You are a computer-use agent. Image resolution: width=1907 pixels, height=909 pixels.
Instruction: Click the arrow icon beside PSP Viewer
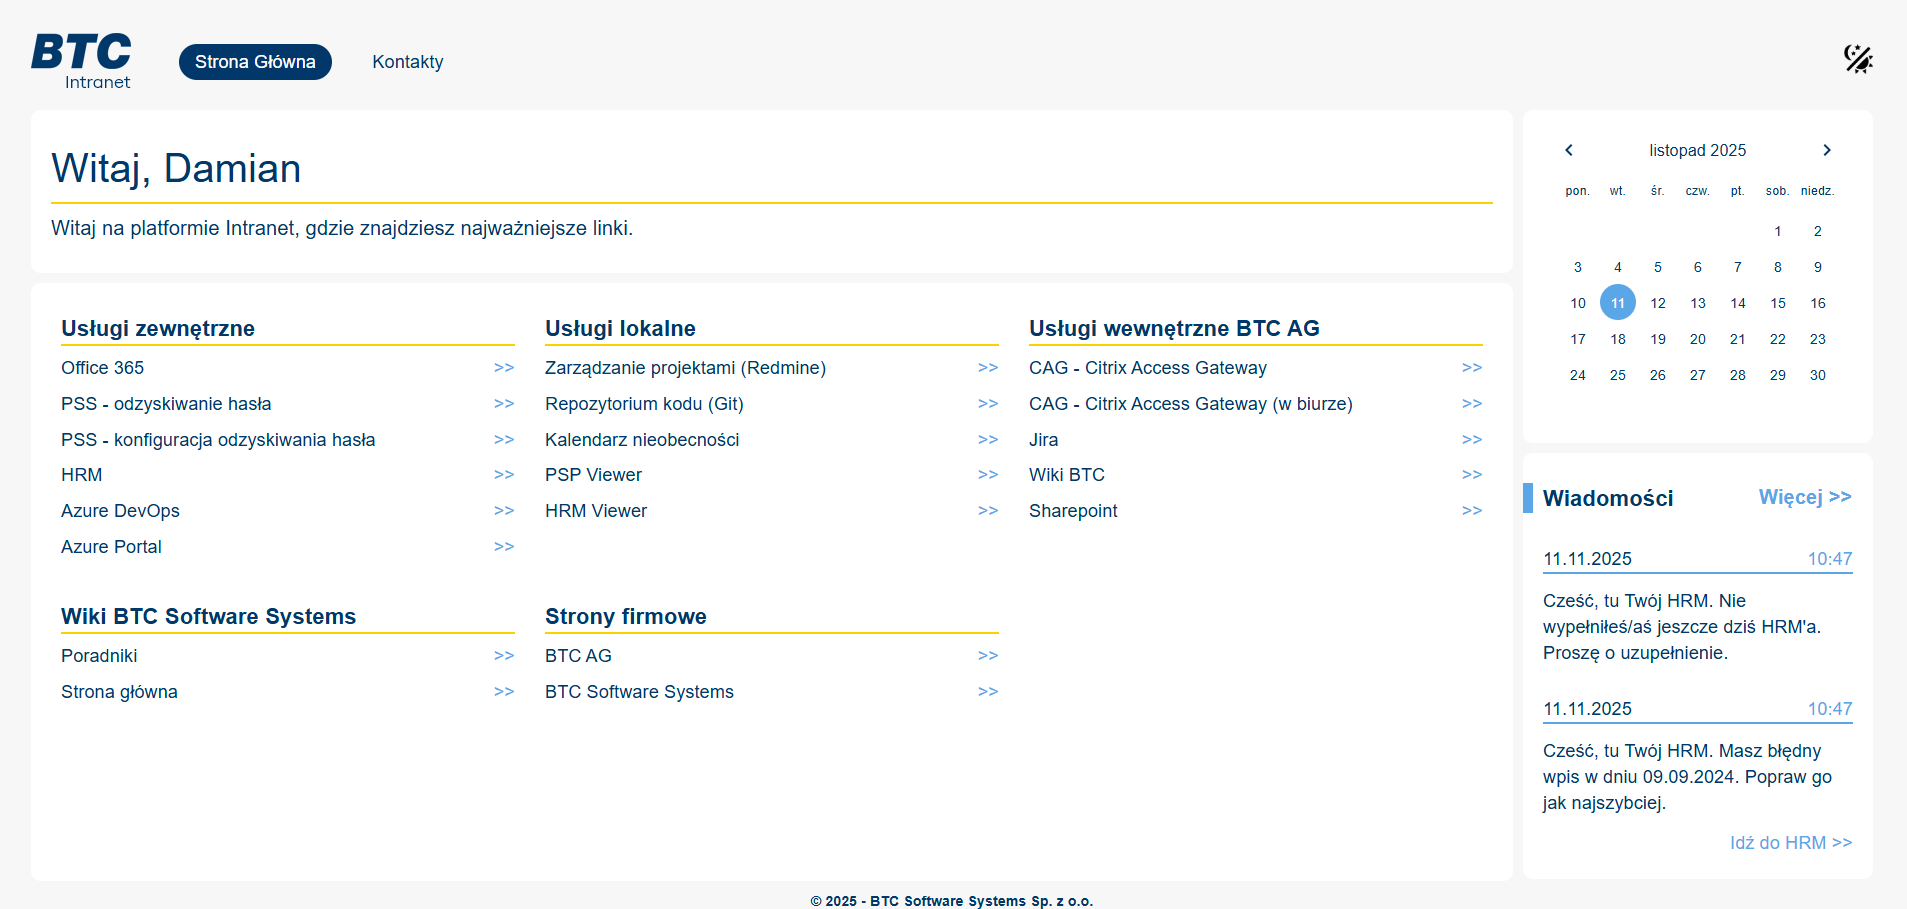point(988,475)
